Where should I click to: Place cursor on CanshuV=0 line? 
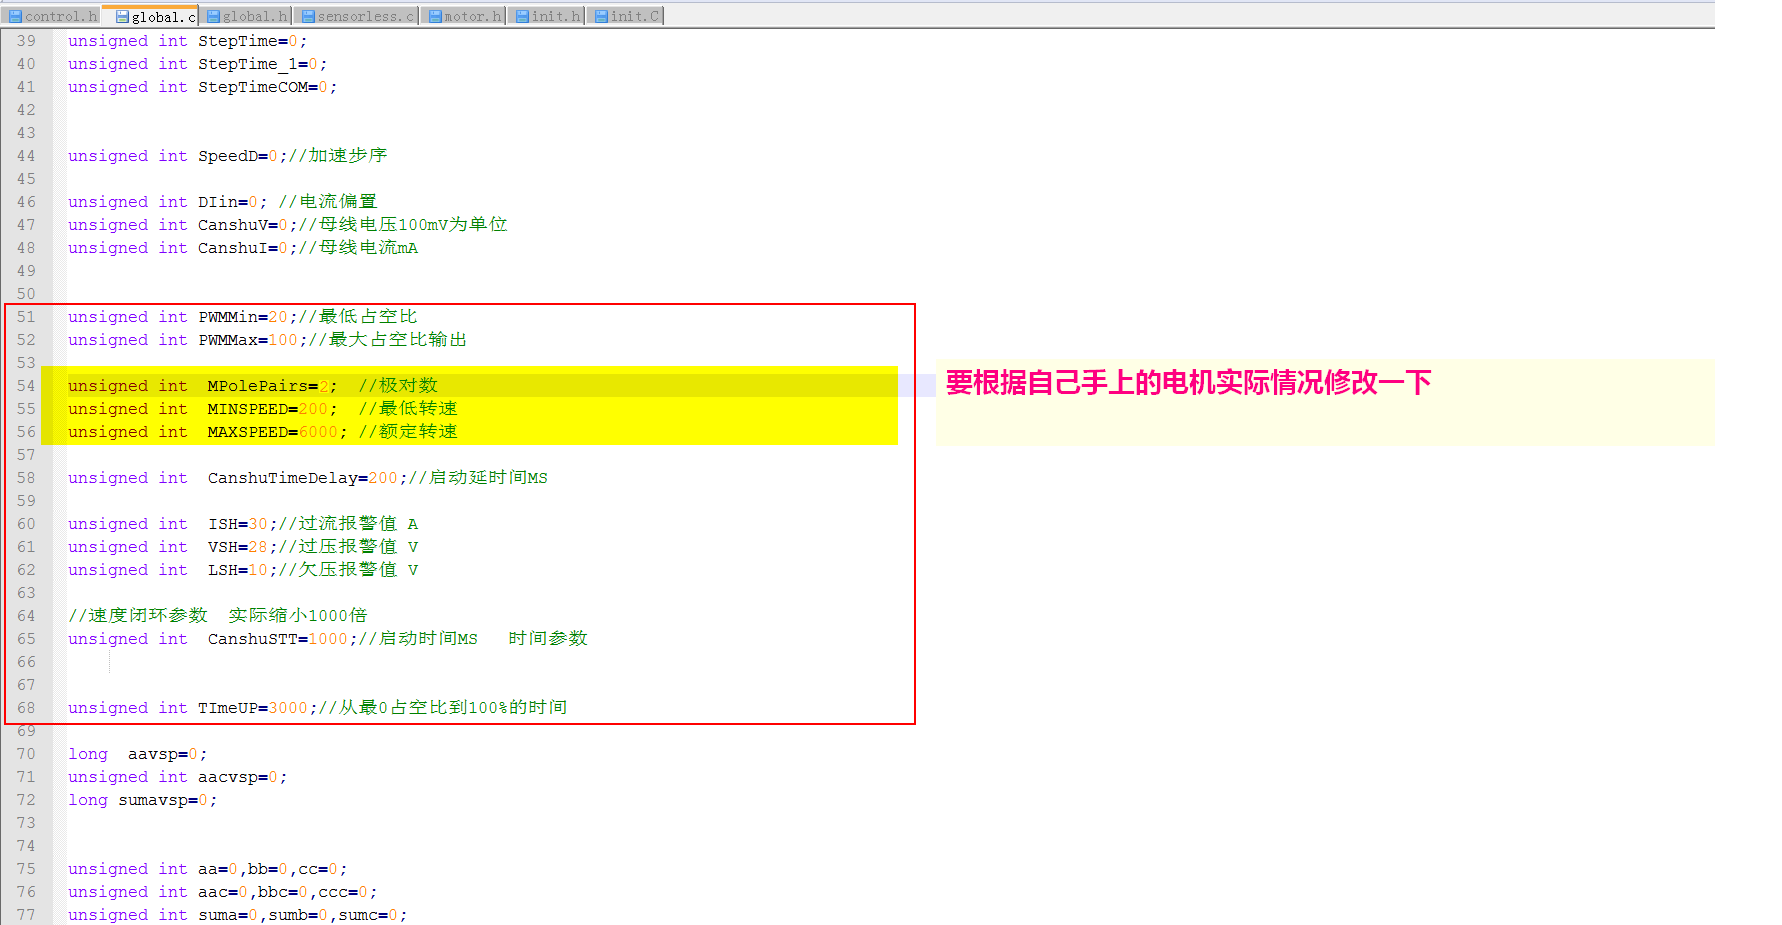(288, 225)
